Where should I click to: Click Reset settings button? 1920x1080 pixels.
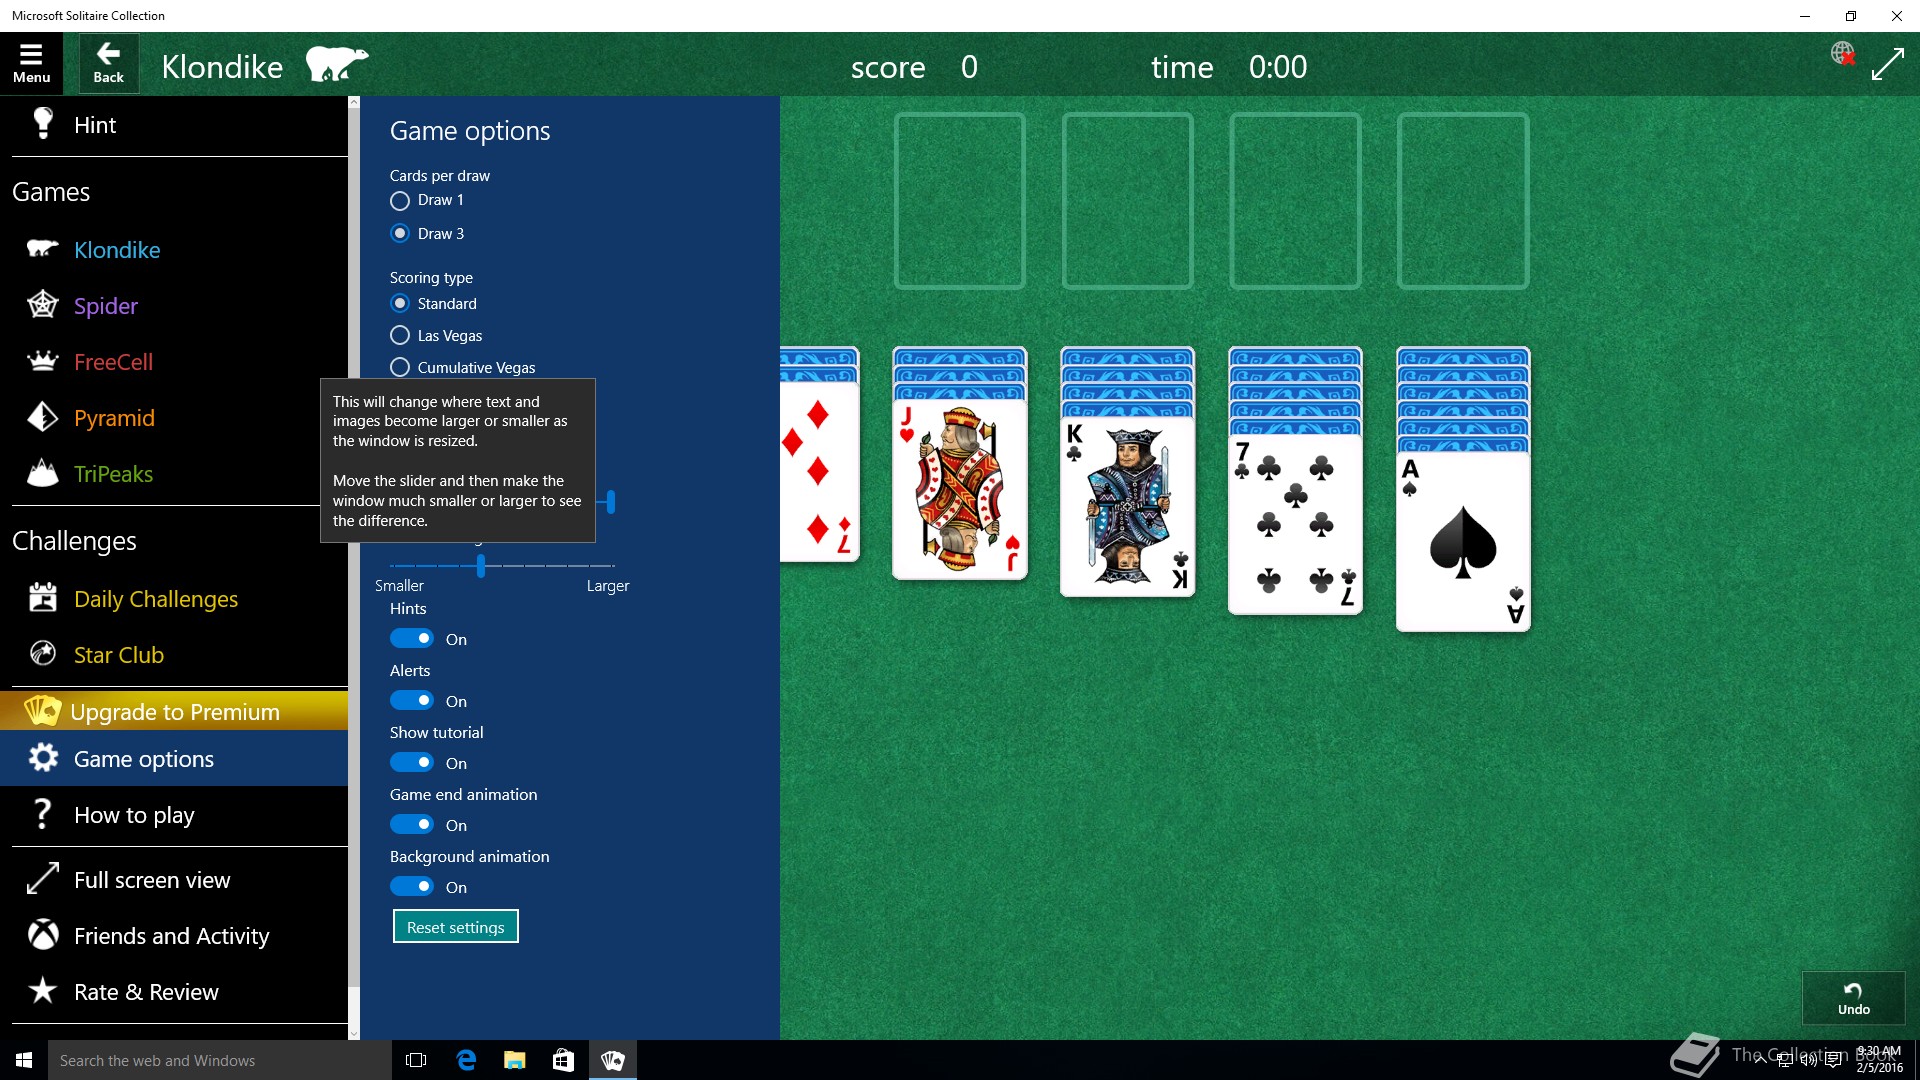(455, 927)
